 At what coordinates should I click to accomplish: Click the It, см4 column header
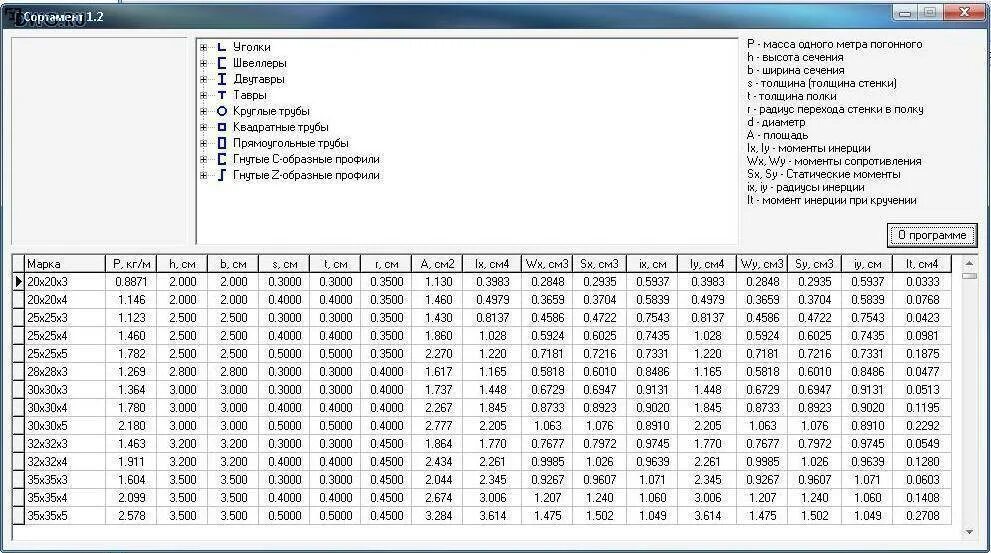921,264
